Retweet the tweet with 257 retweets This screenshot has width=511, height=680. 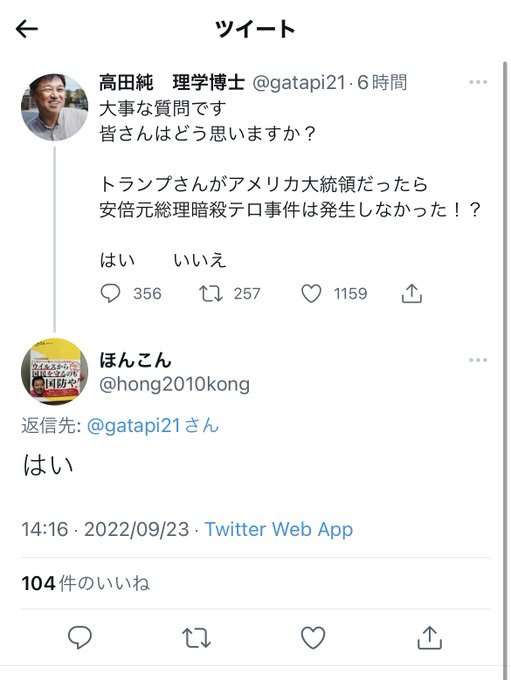pyautogui.click(x=211, y=294)
